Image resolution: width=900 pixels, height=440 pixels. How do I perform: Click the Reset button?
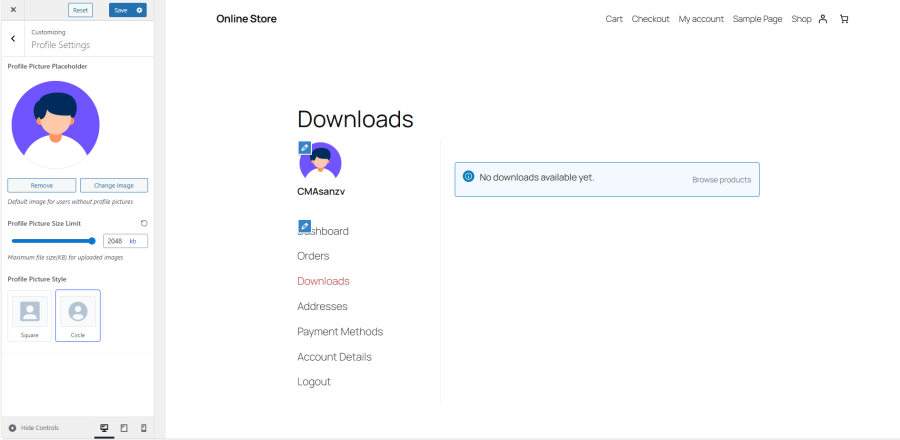80,10
